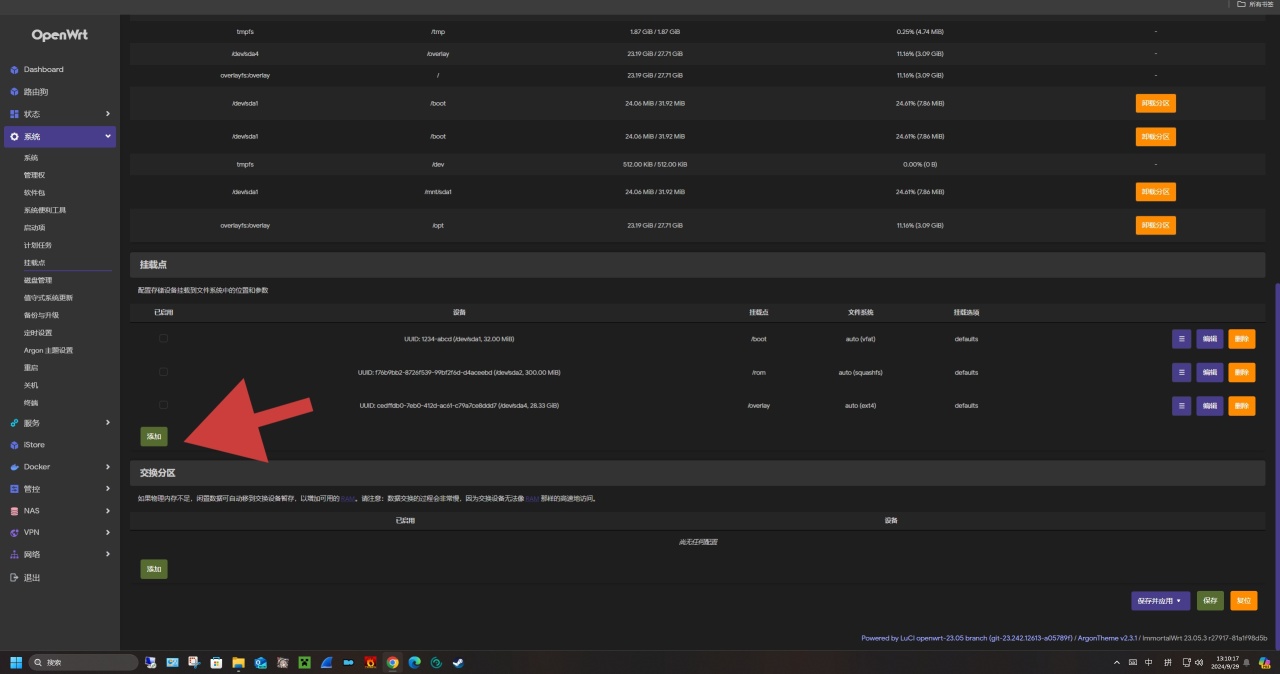Image resolution: width=1280 pixels, height=674 pixels.
Task: Open 管理权 submenu item
Action: coord(35,175)
